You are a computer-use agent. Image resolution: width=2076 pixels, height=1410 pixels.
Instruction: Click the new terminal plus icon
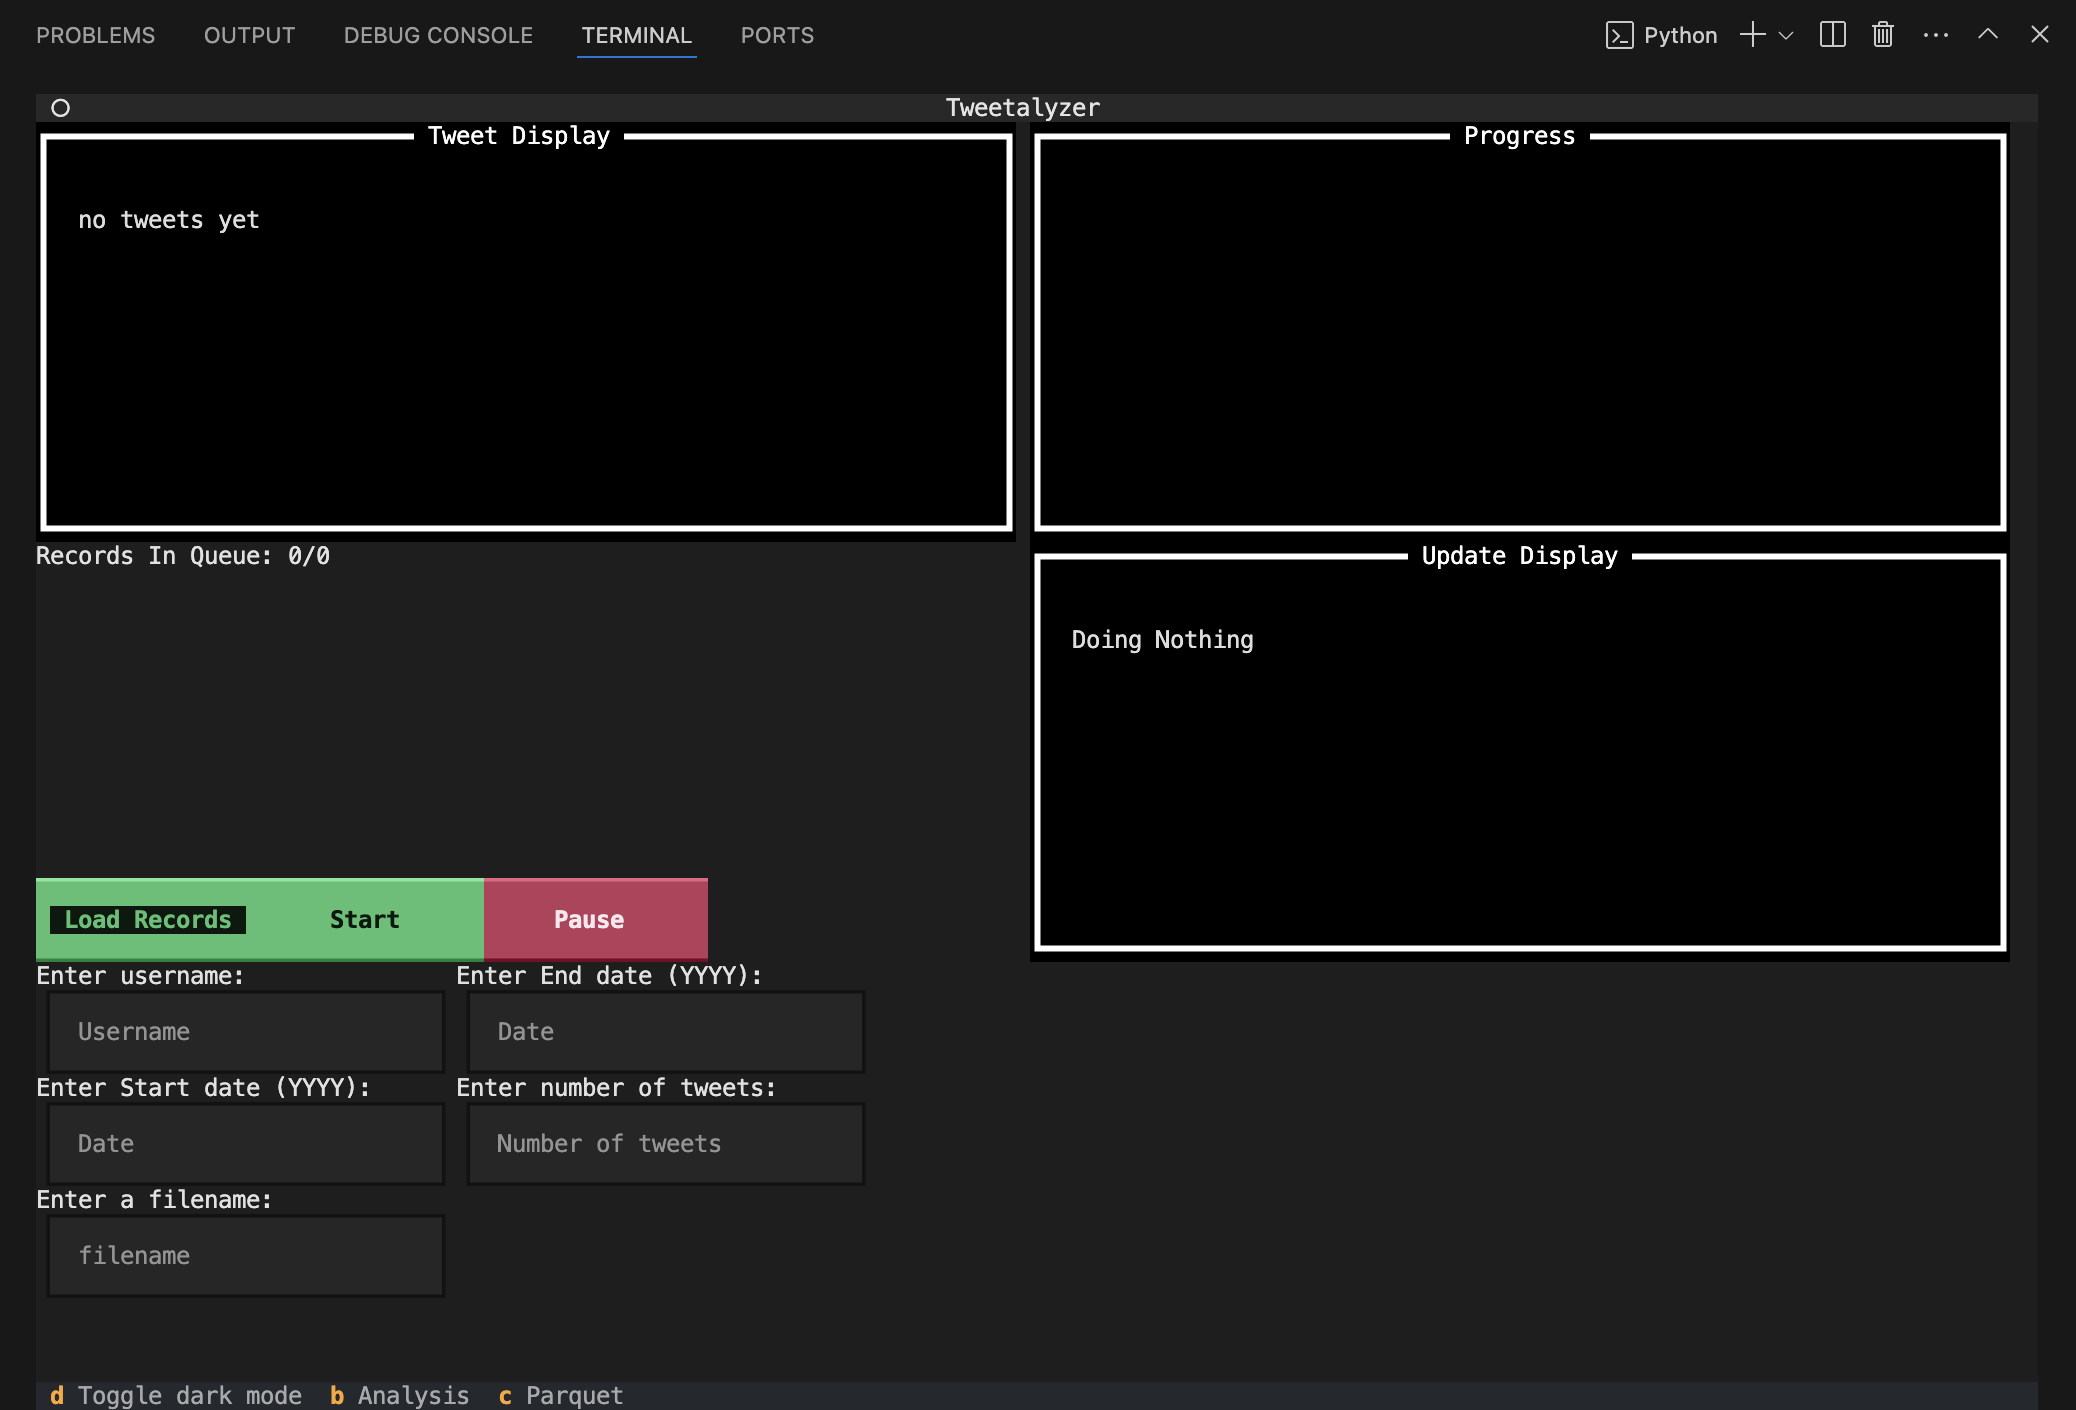(x=1752, y=35)
